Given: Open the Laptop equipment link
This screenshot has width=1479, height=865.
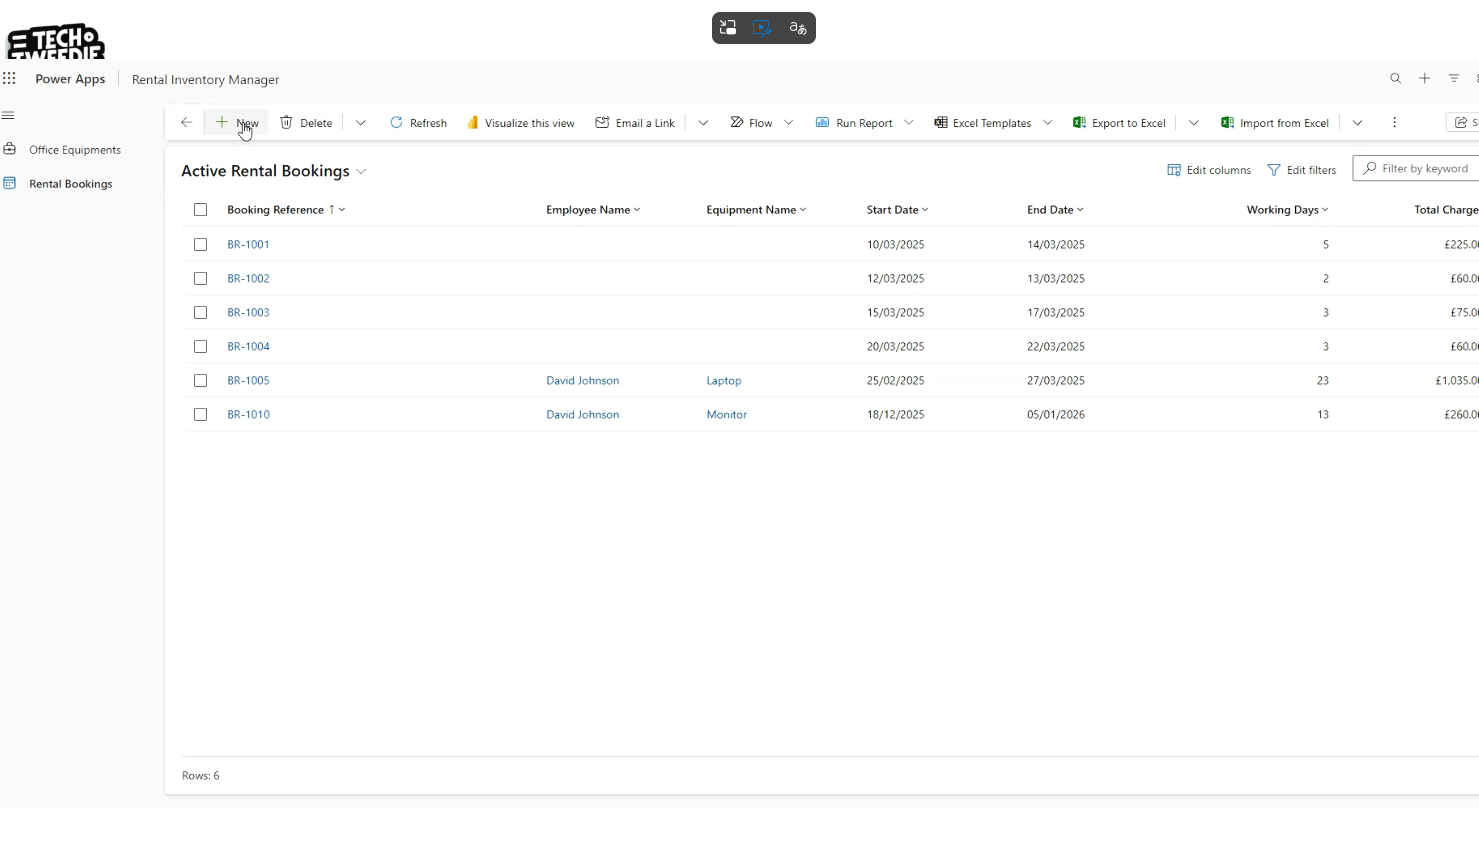Looking at the screenshot, I should click(723, 381).
